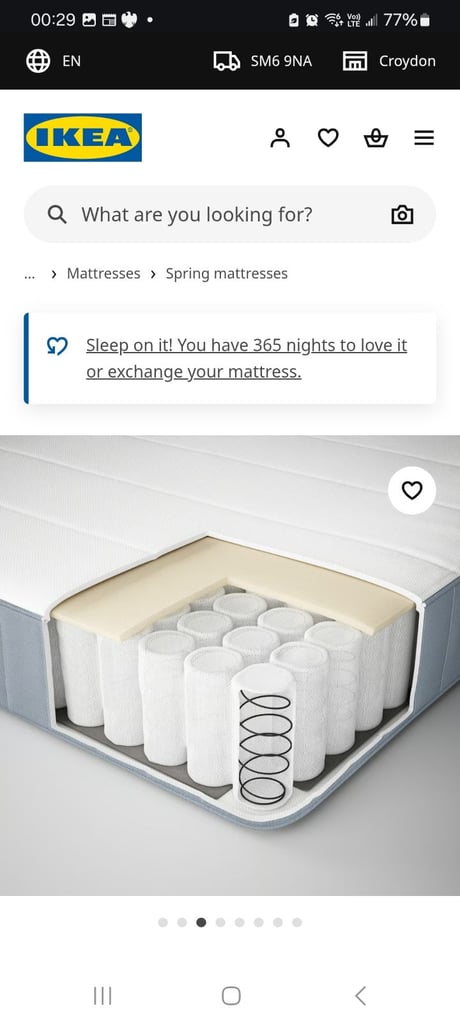Save mattress with heart button on image
The height and width of the screenshot is (1024, 460).
click(x=412, y=490)
